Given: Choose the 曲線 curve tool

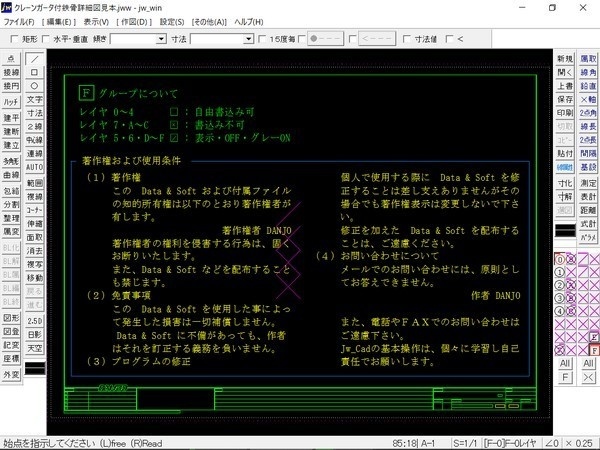Looking at the screenshot, I should click(x=11, y=175).
